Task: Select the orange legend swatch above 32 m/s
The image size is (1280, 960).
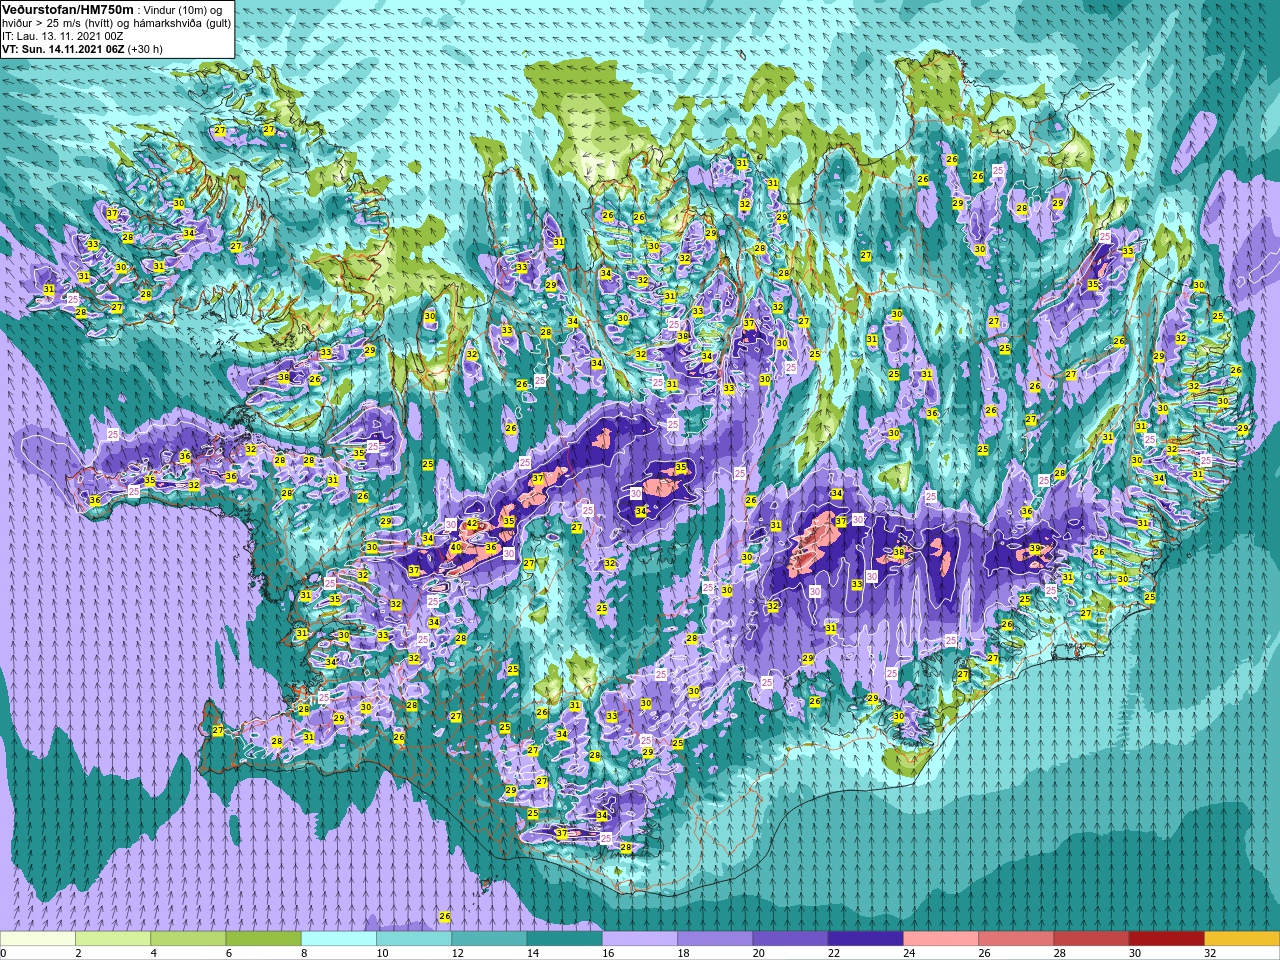Action: (1242, 939)
